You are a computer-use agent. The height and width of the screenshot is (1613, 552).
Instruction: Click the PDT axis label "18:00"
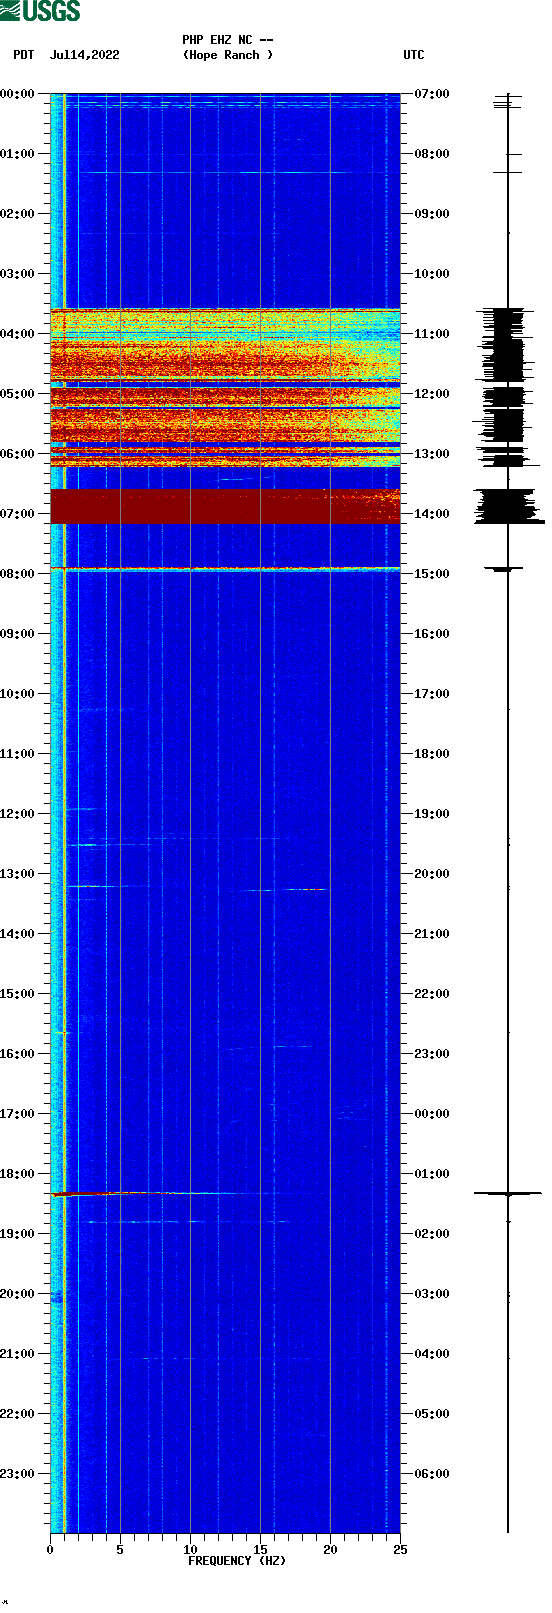tap(17, 1174)
